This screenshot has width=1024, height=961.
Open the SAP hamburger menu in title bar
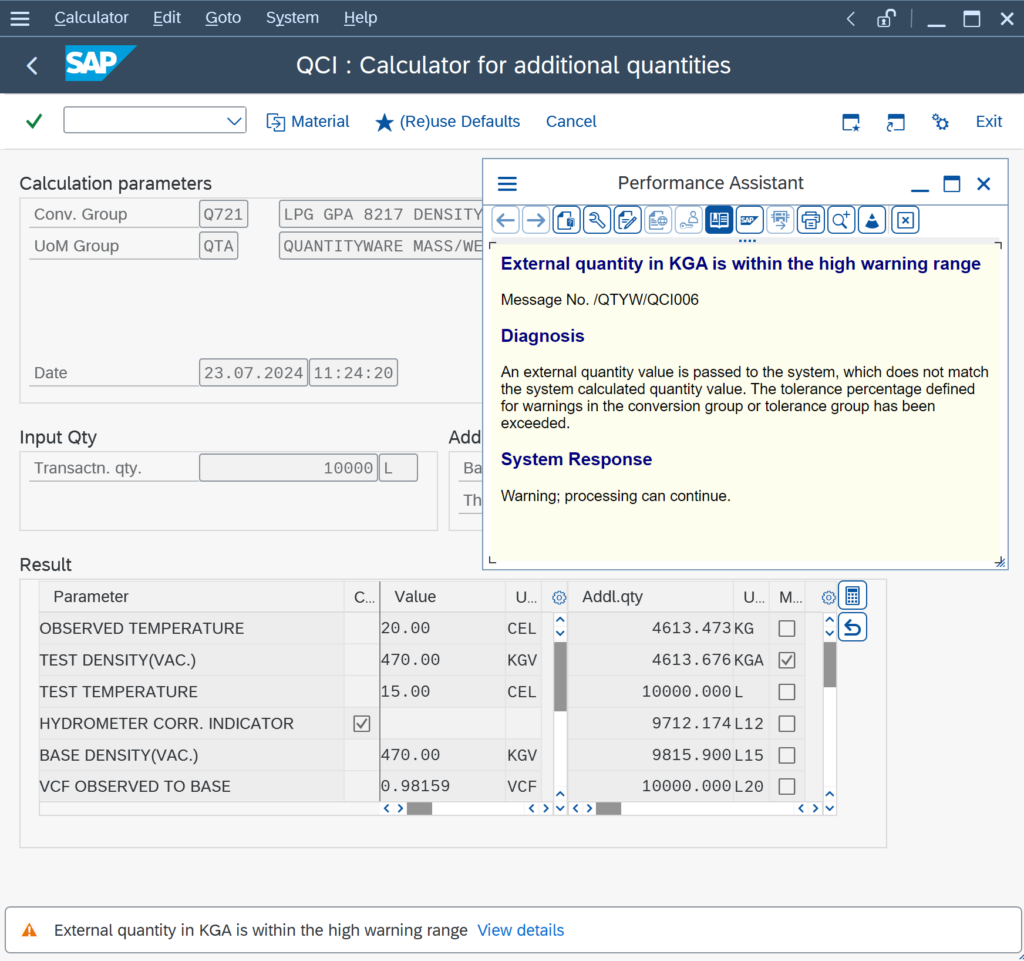20,18
